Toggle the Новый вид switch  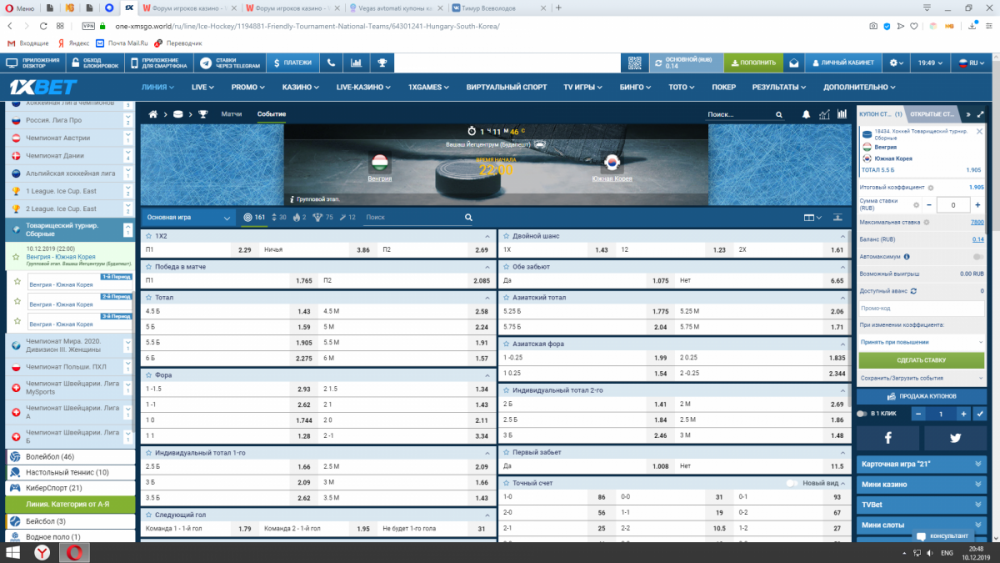792,483
